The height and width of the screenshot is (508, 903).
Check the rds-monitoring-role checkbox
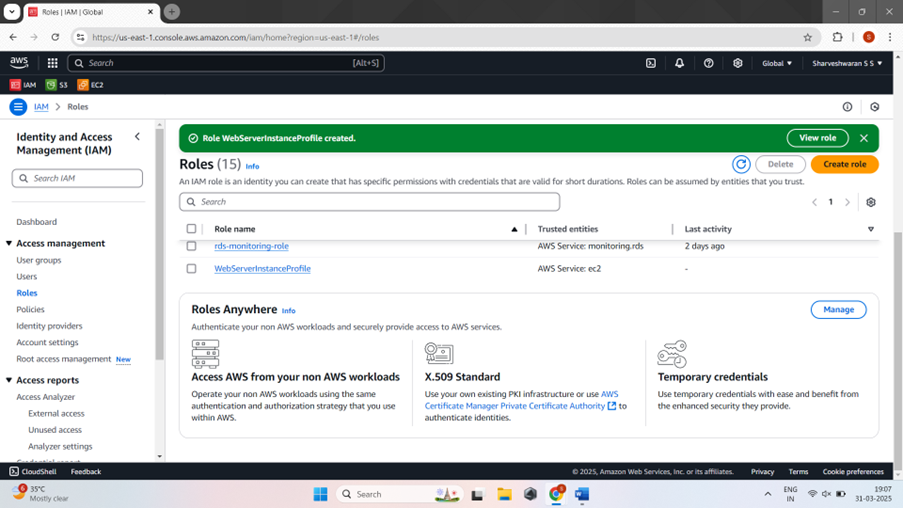[x=191, y=246]
